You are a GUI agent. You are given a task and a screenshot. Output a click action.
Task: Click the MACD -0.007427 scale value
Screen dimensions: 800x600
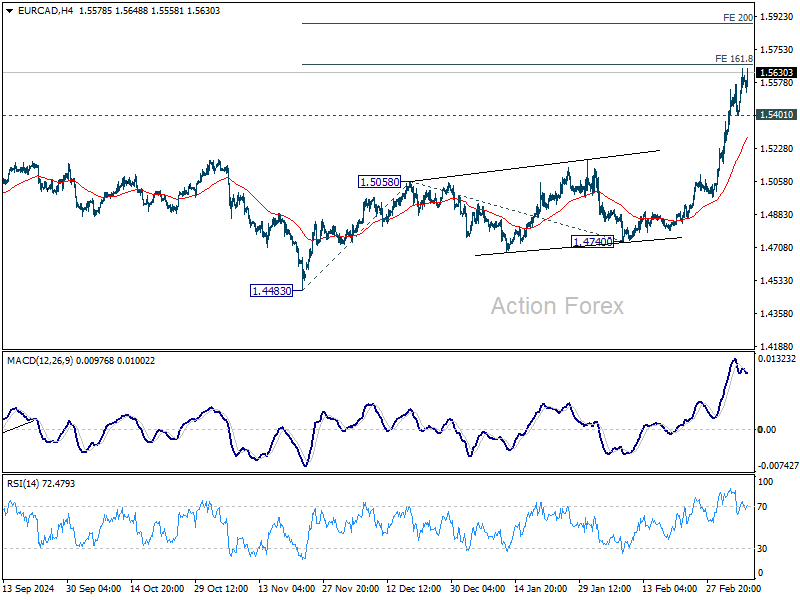[x=778, y=465]
